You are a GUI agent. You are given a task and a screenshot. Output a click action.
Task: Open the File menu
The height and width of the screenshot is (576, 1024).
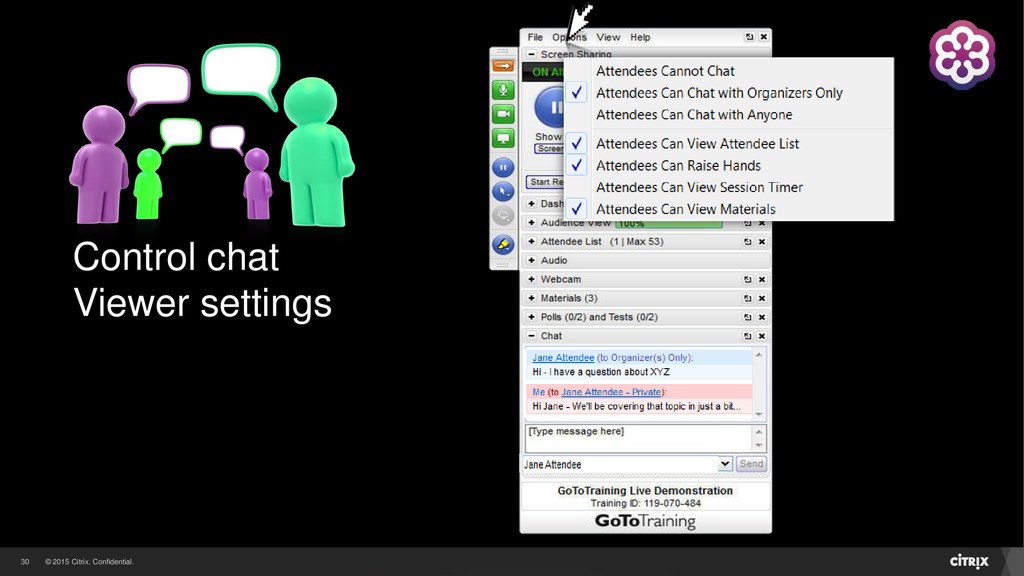[x=535, y=37]
